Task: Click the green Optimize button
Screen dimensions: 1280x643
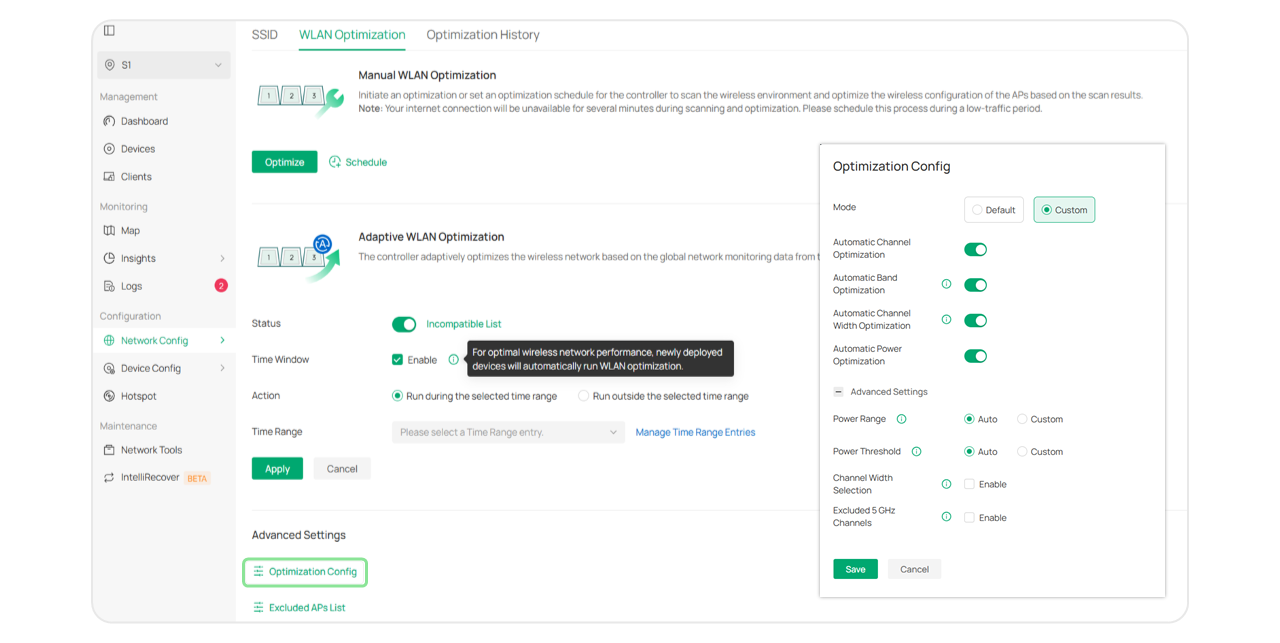Action: click(x=285, y=162)
